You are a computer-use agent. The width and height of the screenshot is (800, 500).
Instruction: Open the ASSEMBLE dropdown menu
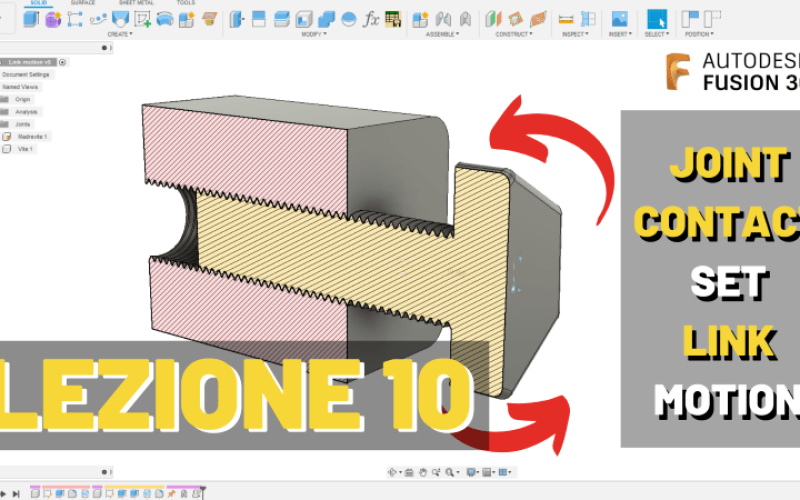click(442, 34)
